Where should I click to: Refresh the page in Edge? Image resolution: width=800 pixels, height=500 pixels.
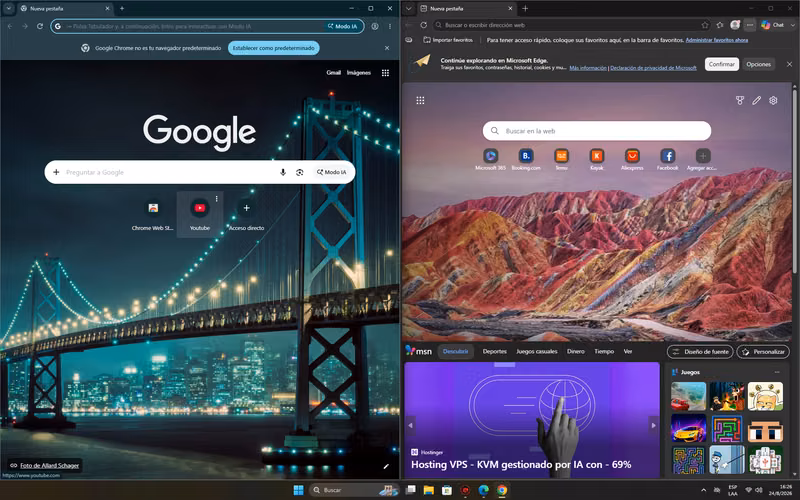[x=423, y=25]
